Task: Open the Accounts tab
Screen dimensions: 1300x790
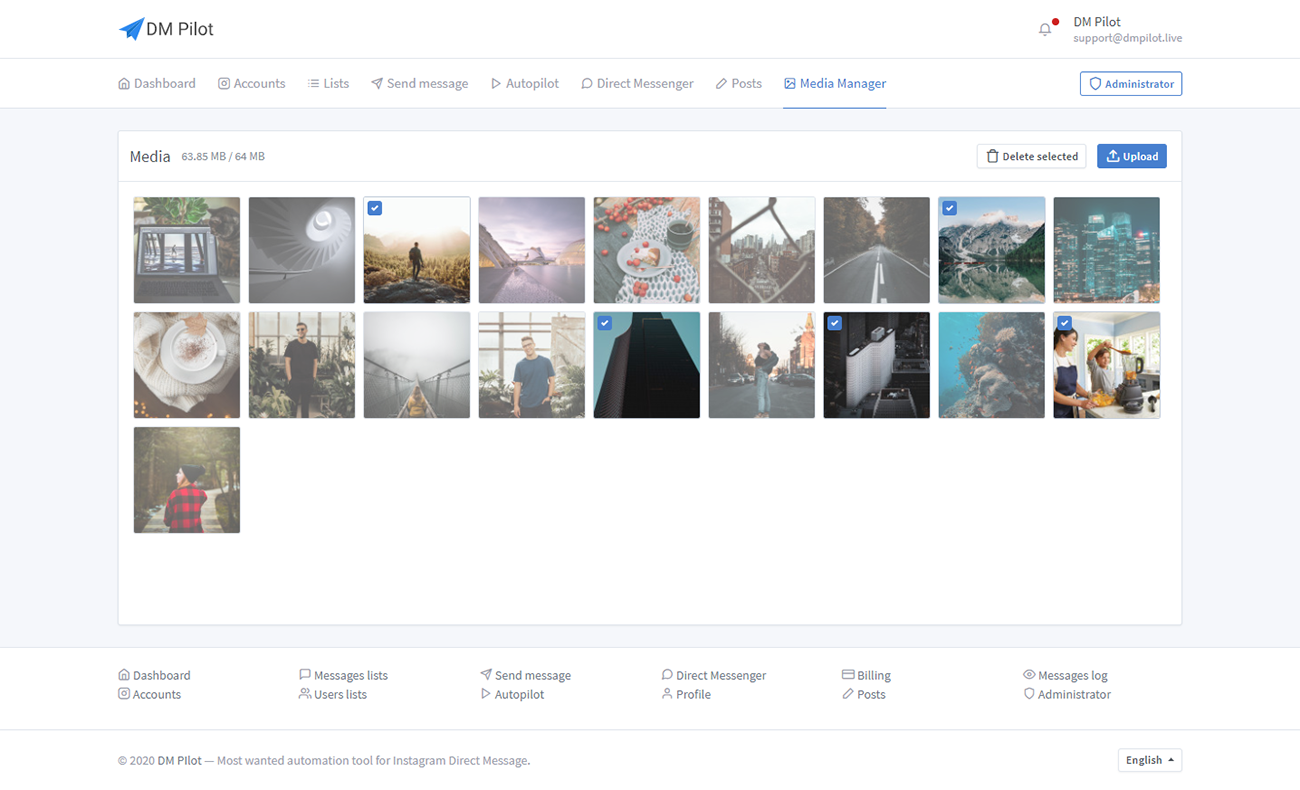Action: [x=252, y=84]
